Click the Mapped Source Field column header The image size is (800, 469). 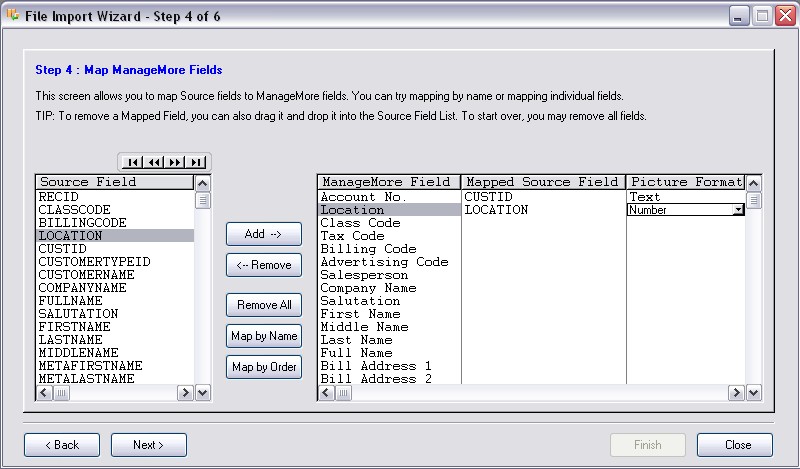543,182
